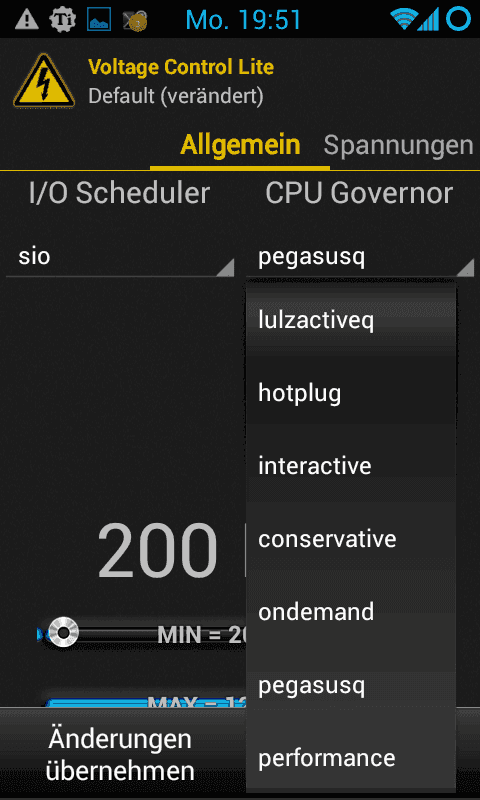
Task: Choose lulzactiveq from governor list
Action: tap(351, 320)
